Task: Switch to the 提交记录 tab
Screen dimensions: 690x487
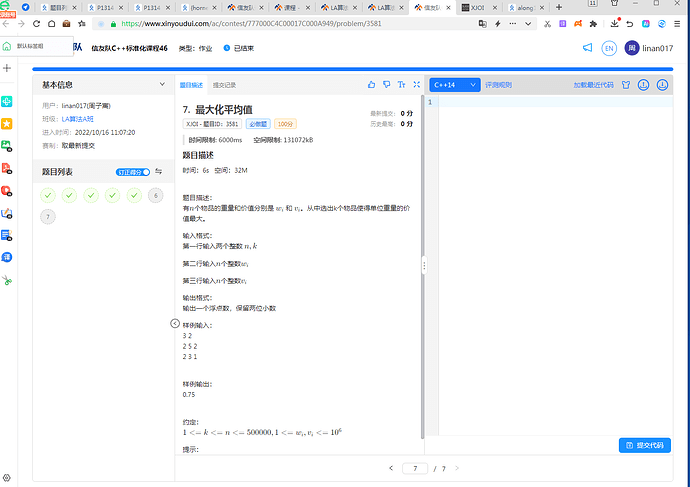Action: coord(224,85)
